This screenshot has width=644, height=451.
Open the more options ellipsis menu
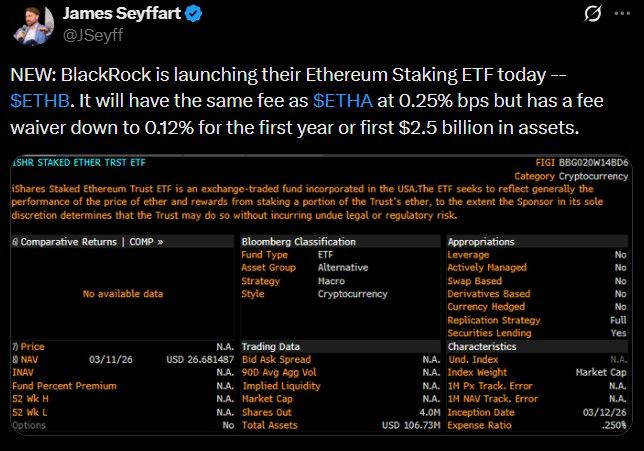coord(623,16)
